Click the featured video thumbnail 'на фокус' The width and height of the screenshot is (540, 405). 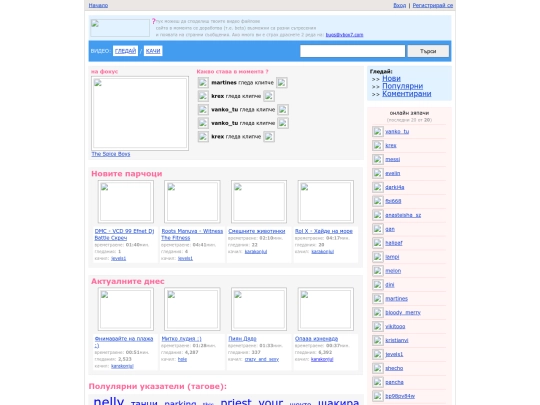(140, 113)
